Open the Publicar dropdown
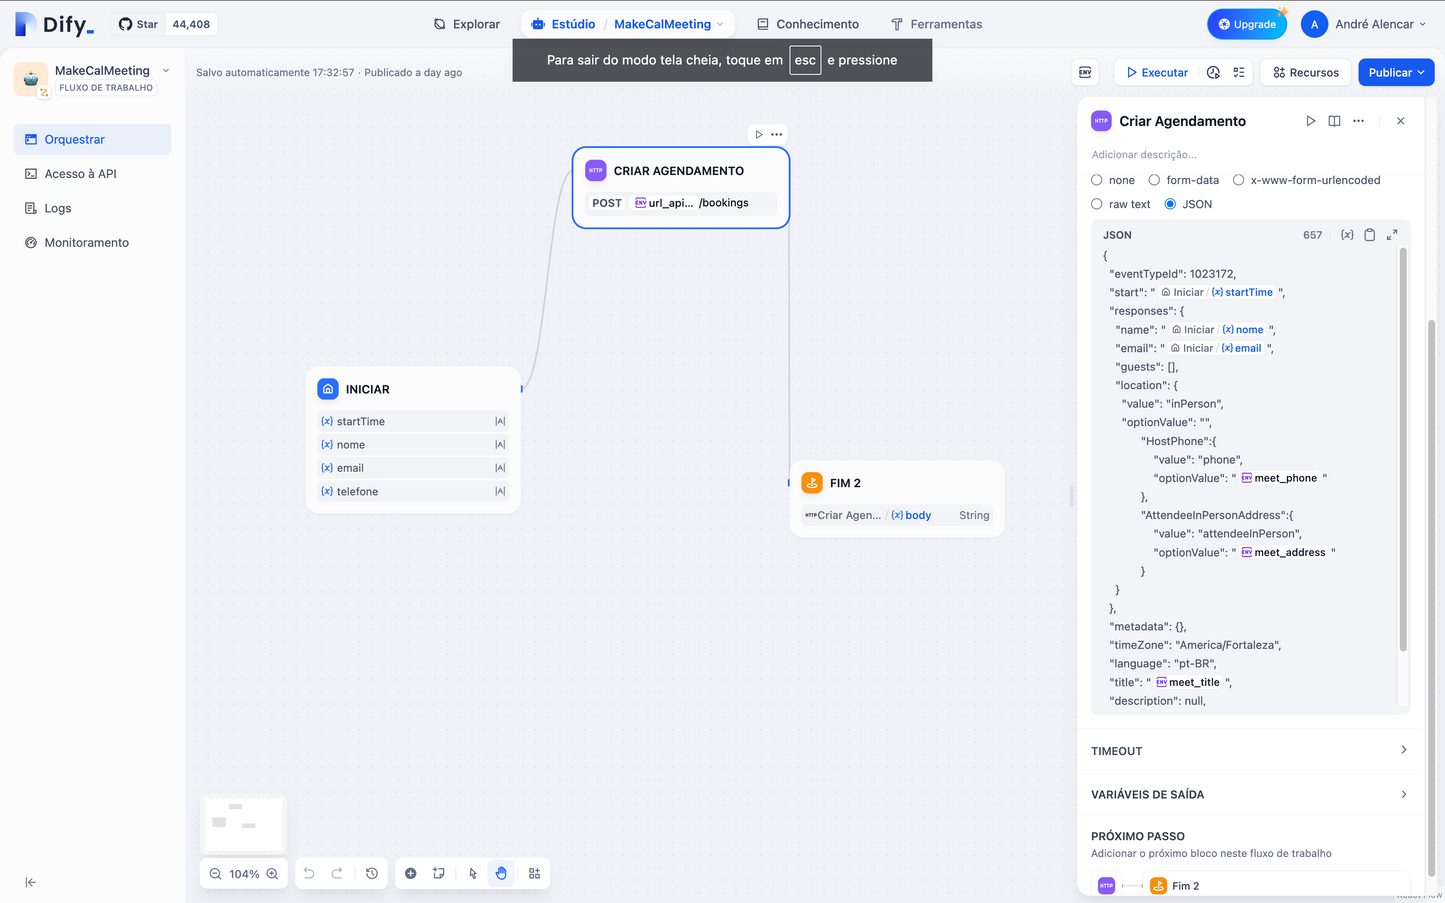 point(1396,72)
